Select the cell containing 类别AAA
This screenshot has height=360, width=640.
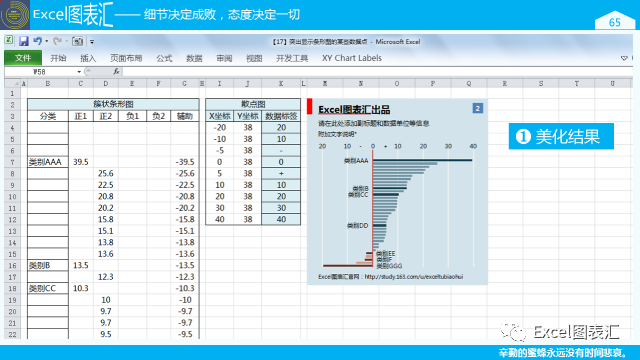click(48, 162)
